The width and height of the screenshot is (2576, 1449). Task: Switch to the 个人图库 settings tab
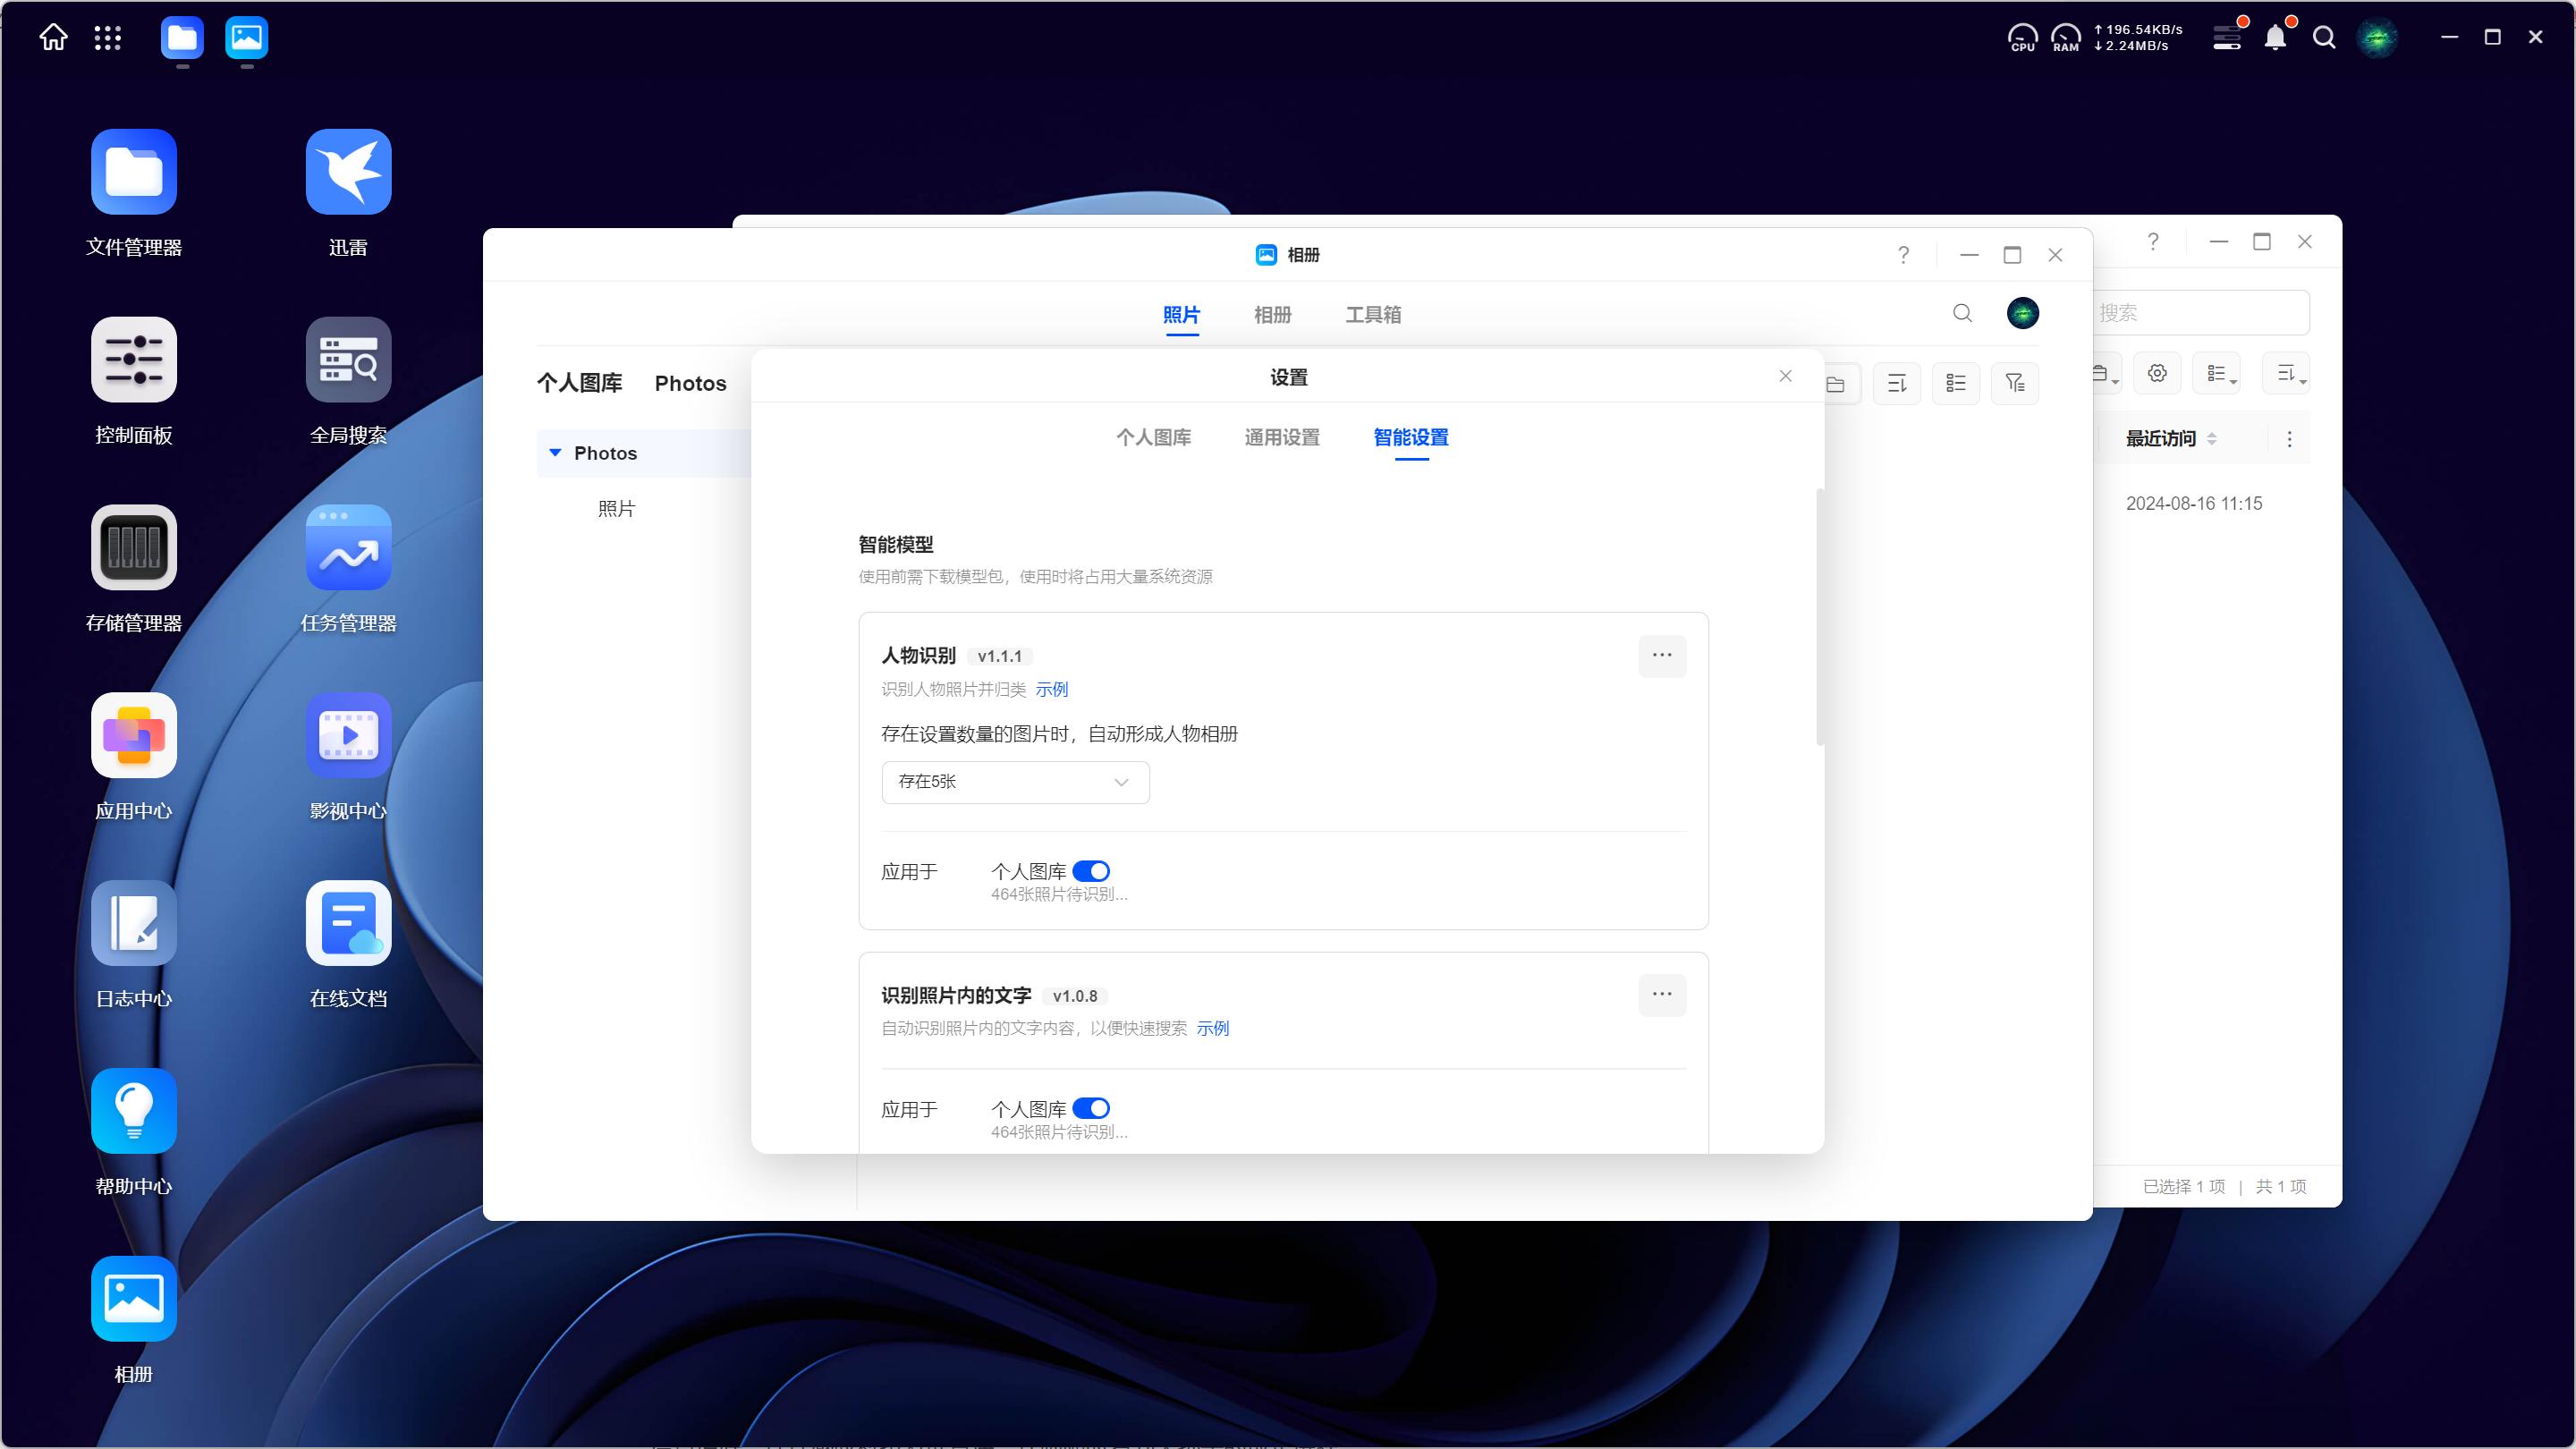pyautogui.click(x=1153, y=437)
